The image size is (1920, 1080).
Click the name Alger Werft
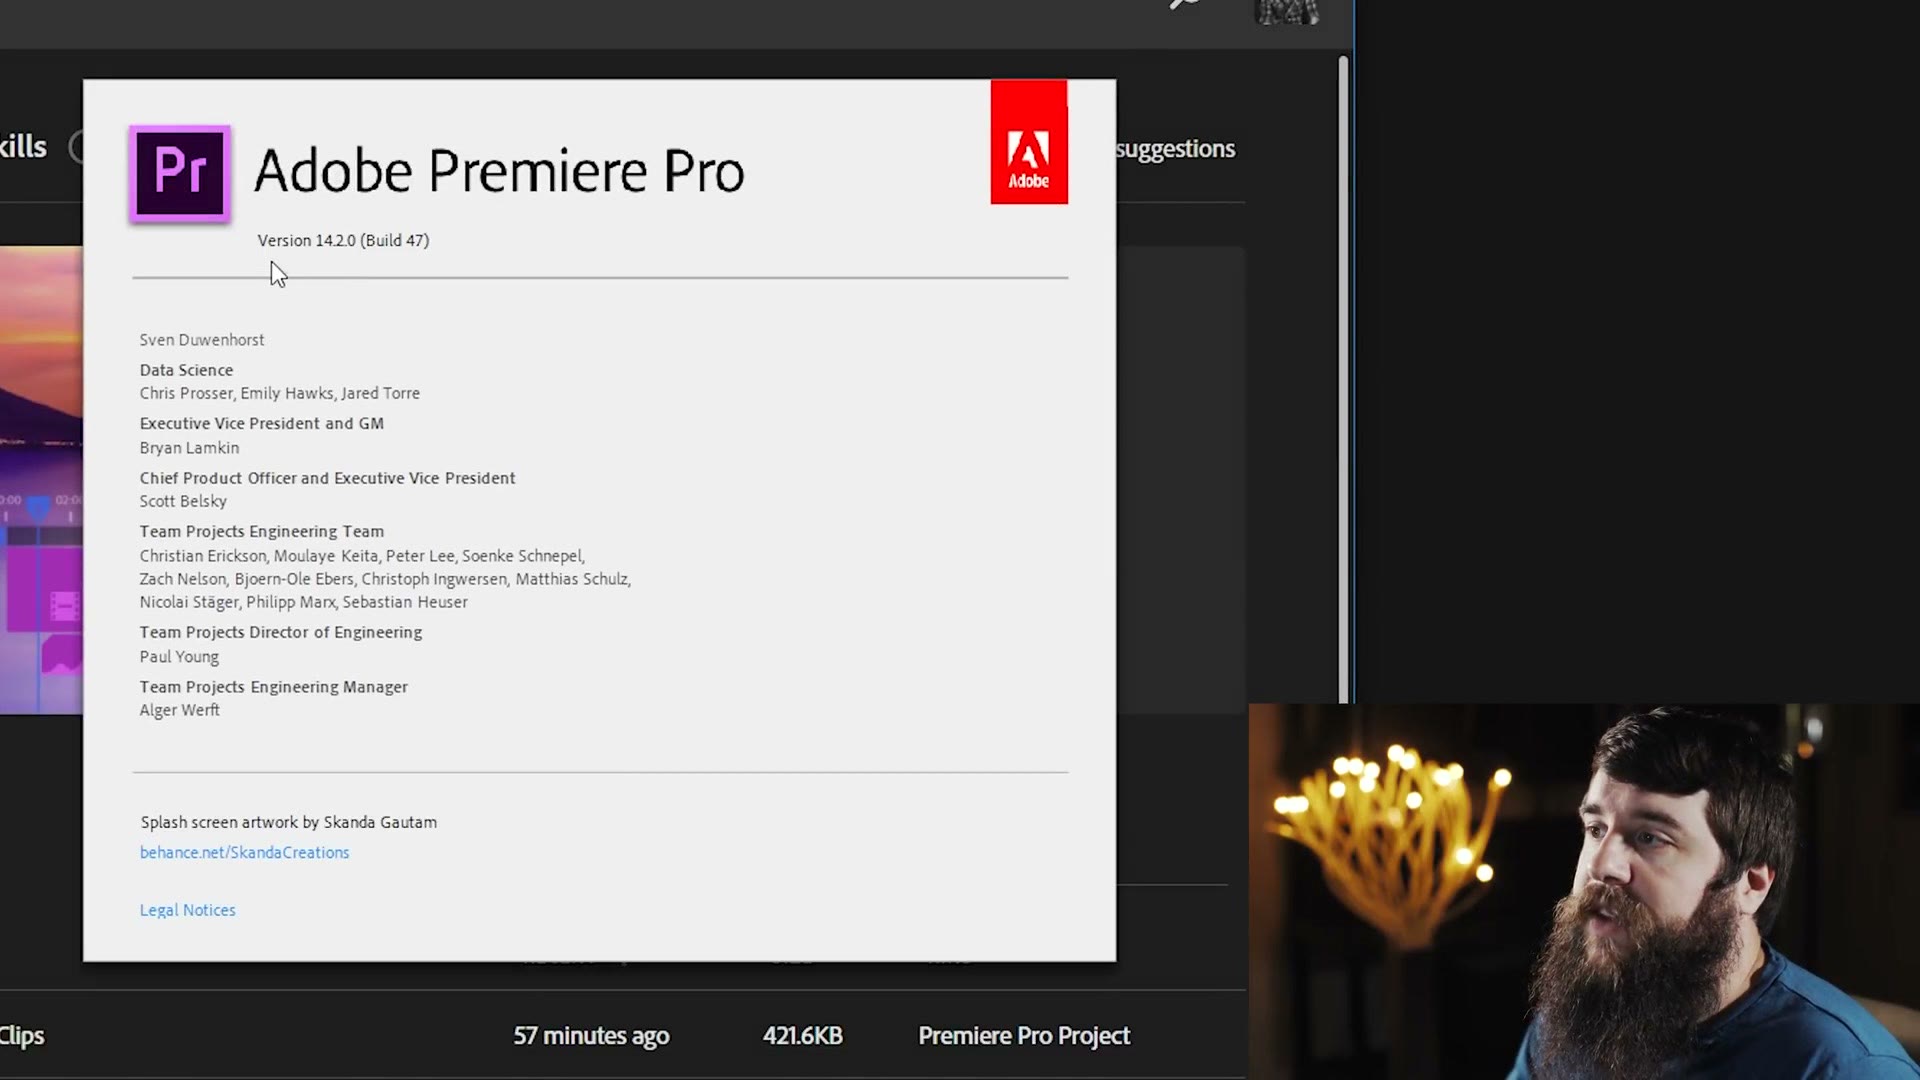click(x=179, y=710)
